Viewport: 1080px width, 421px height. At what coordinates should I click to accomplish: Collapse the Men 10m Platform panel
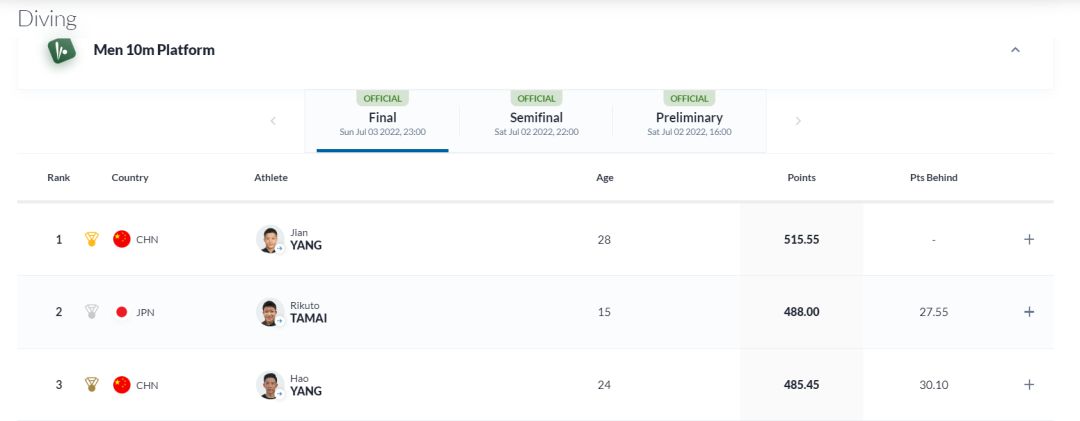[1015, 50]
